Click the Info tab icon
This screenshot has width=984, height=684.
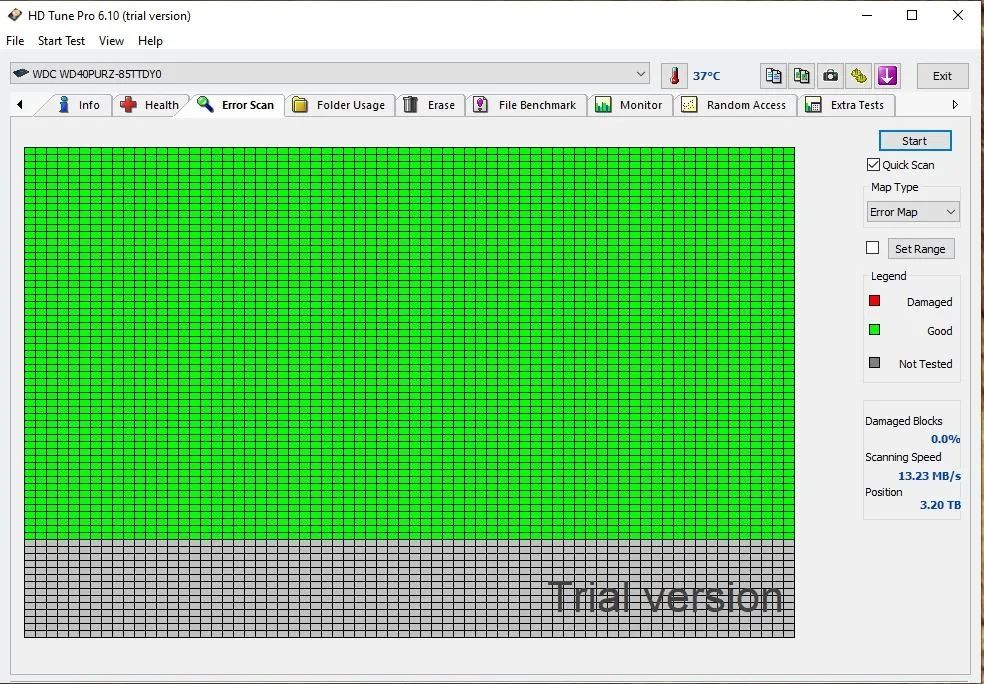[64, 104]
